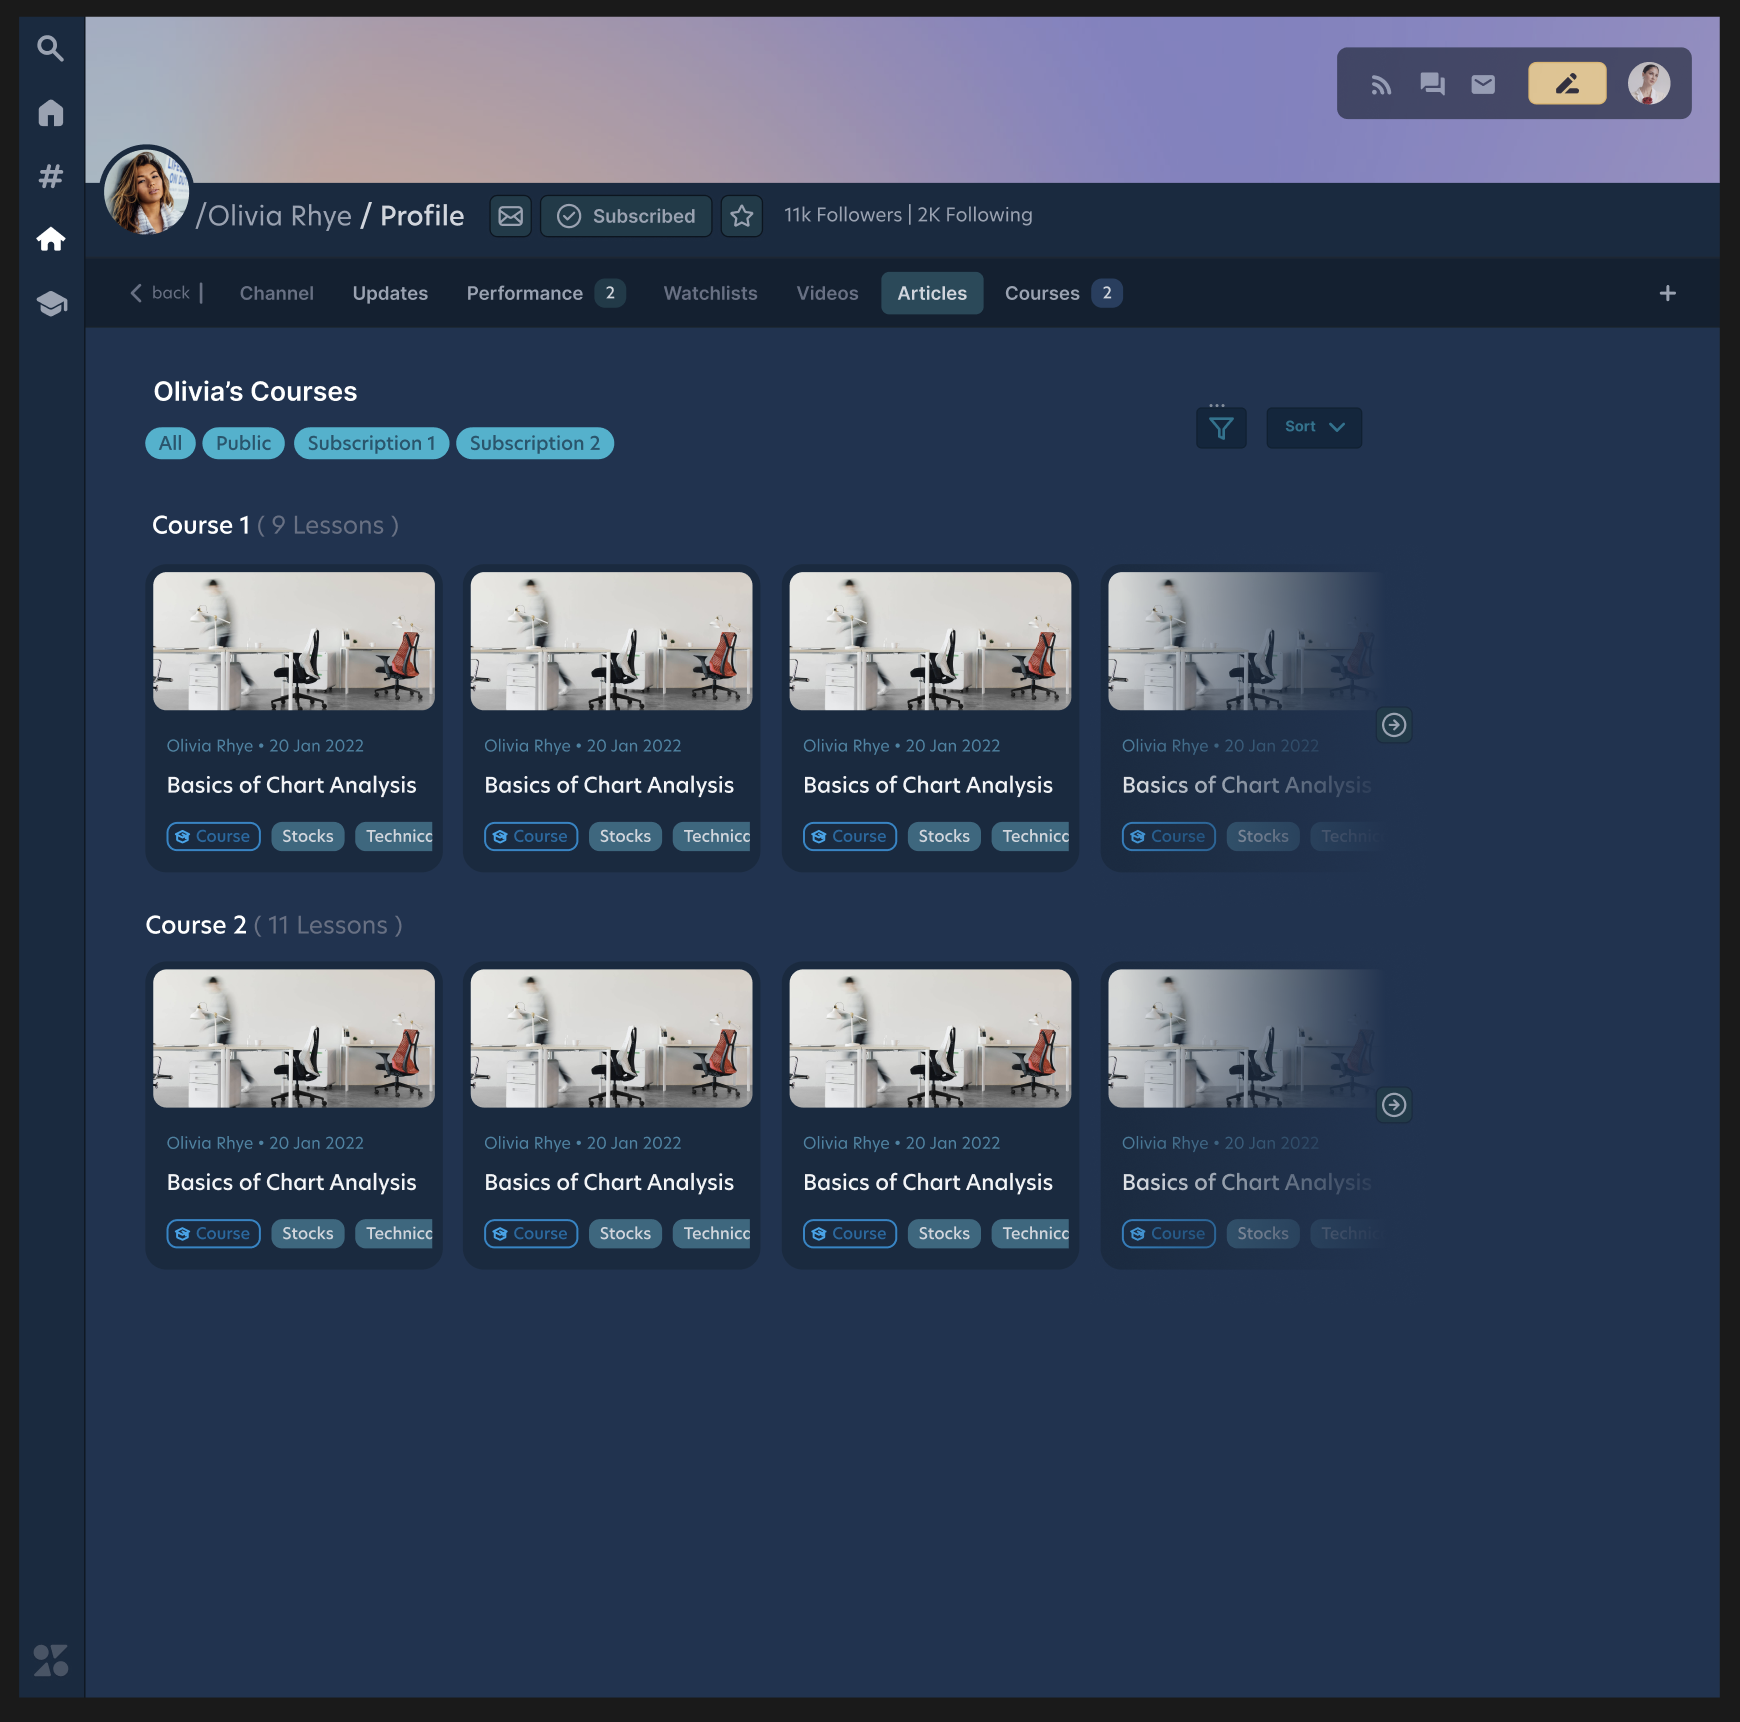Click Technical tag on third Course 1 card
Screen dimensions: 1740x1722
click(1031, 836)
